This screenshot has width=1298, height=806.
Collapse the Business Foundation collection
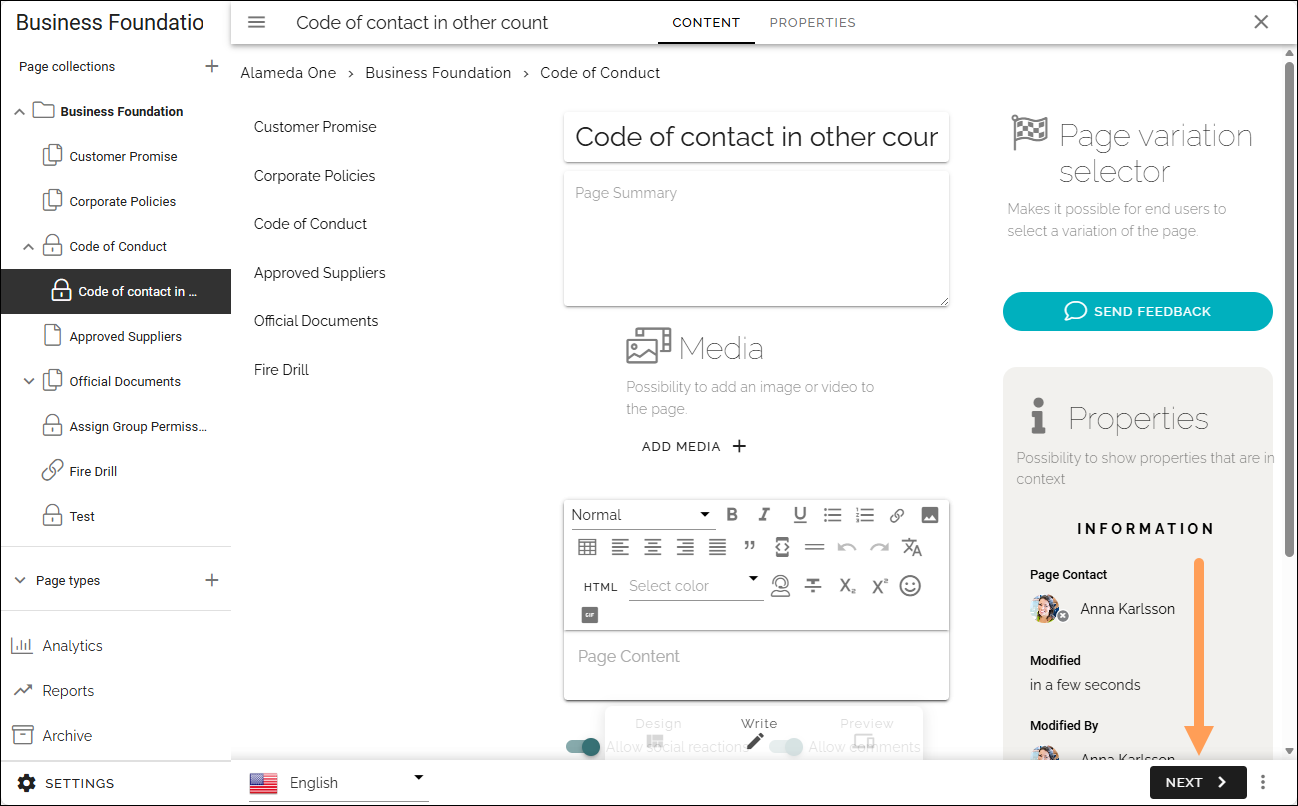(19, 112)
